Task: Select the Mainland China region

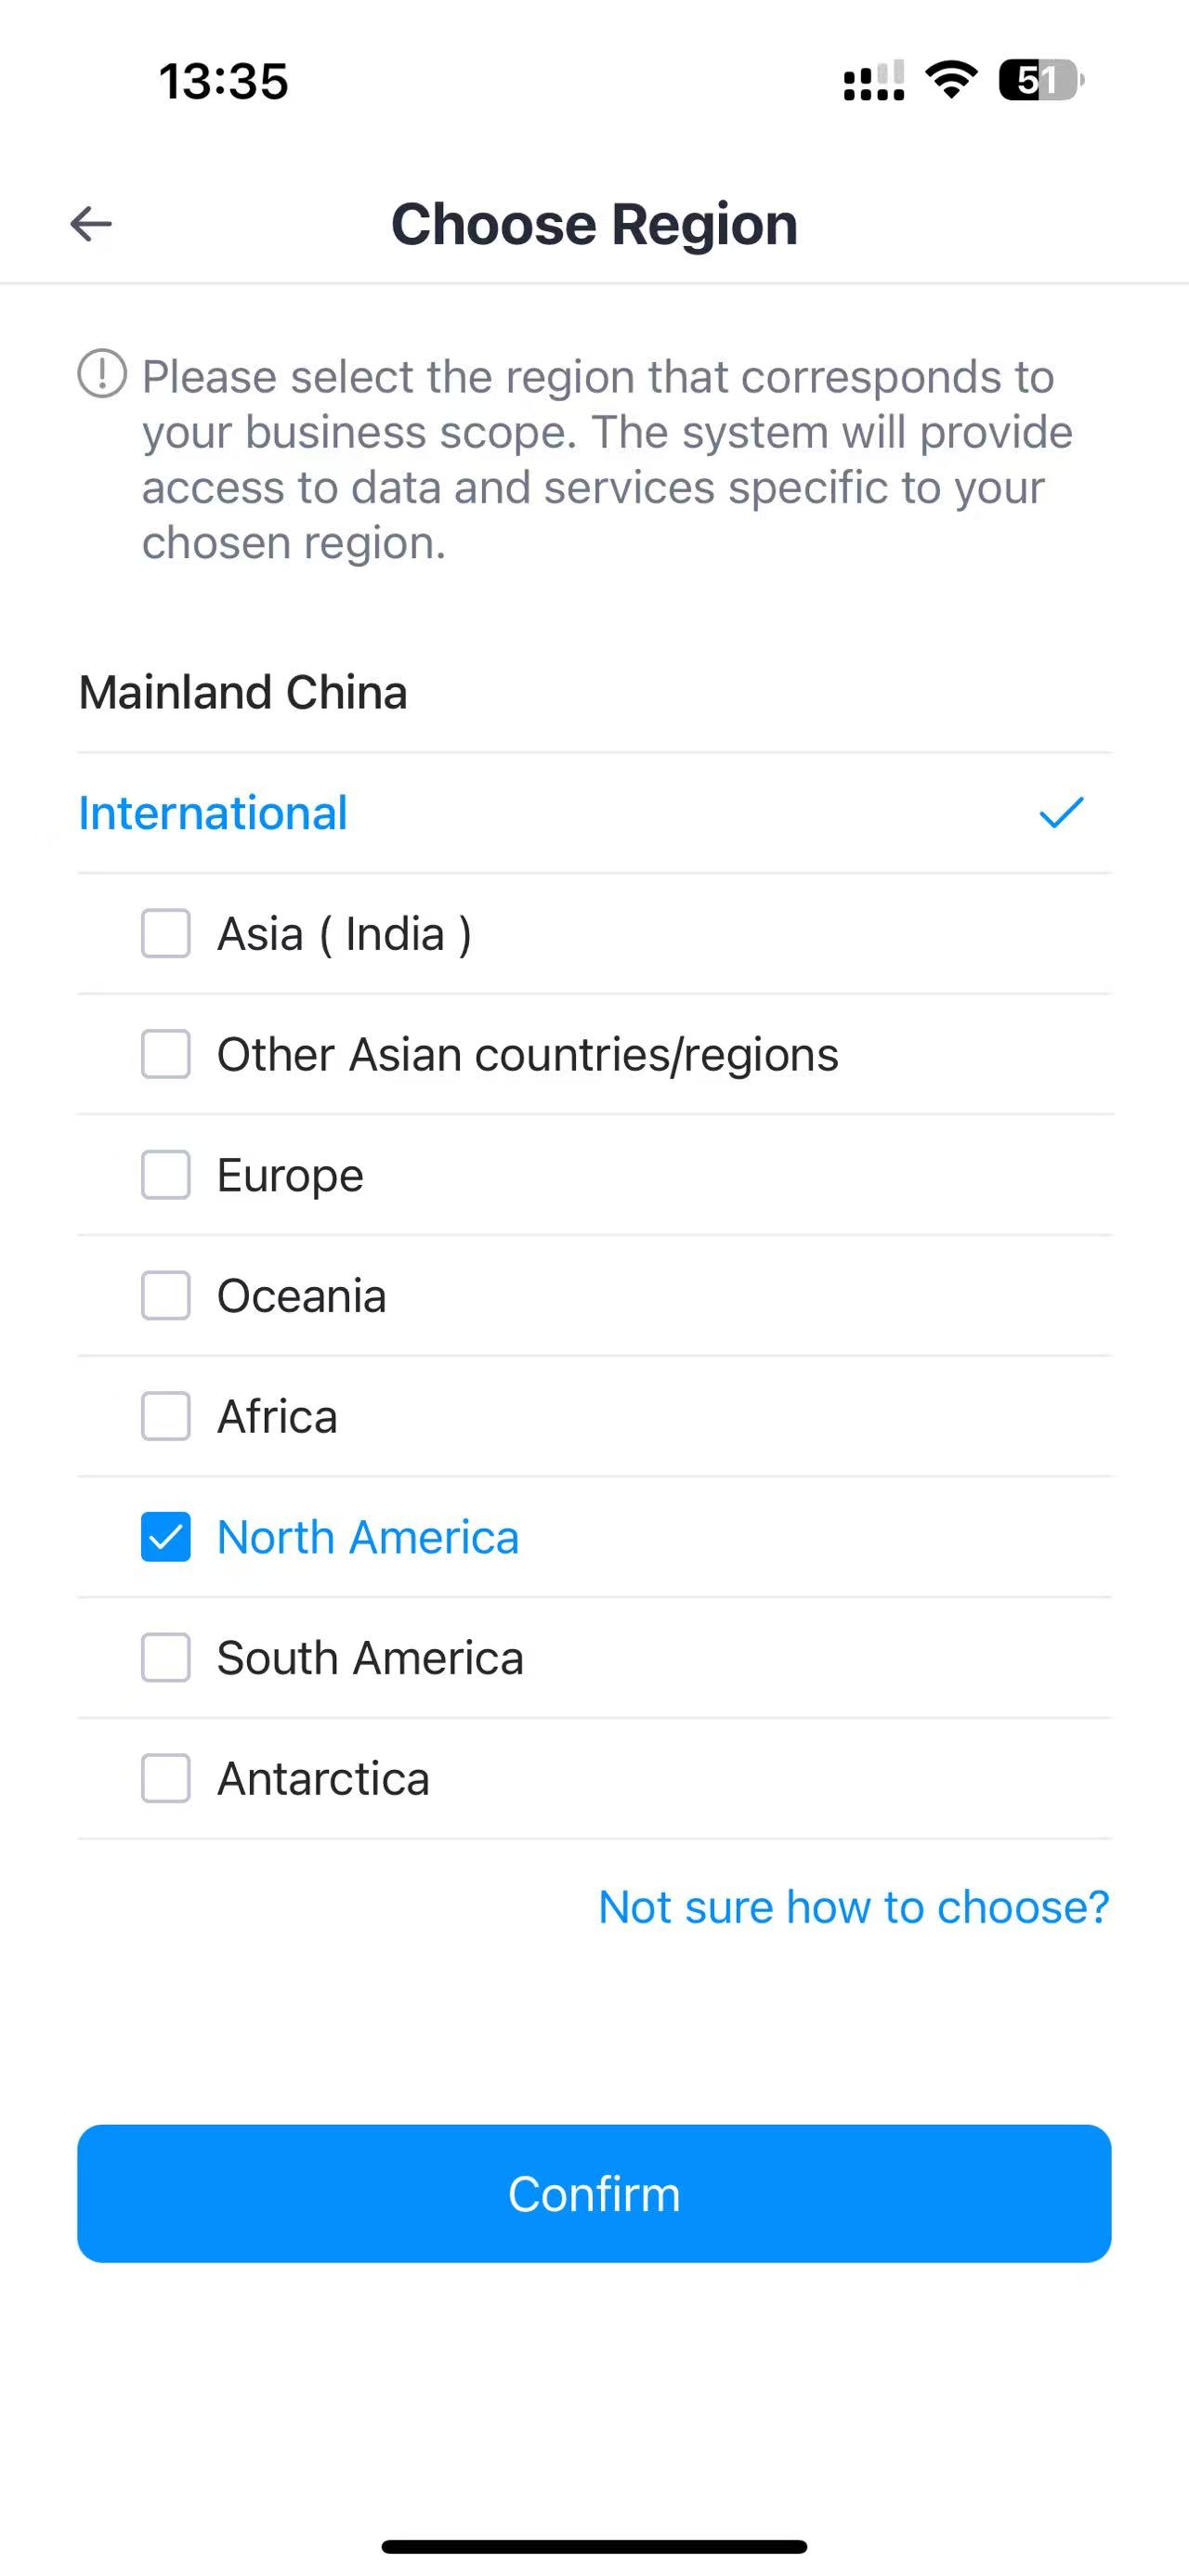Action: click(243, 692)
